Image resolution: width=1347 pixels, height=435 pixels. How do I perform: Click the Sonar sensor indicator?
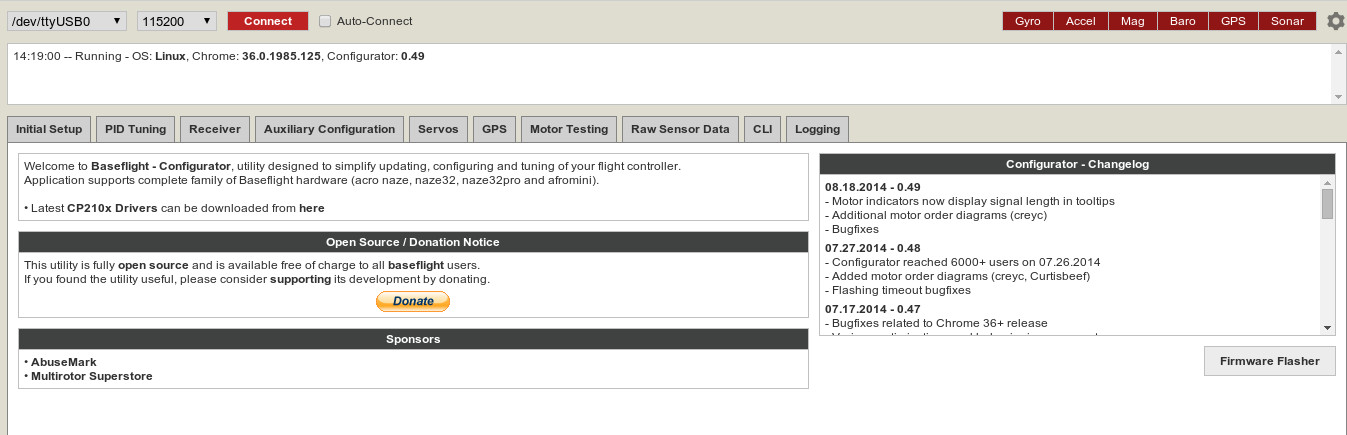pos(1287,21)
